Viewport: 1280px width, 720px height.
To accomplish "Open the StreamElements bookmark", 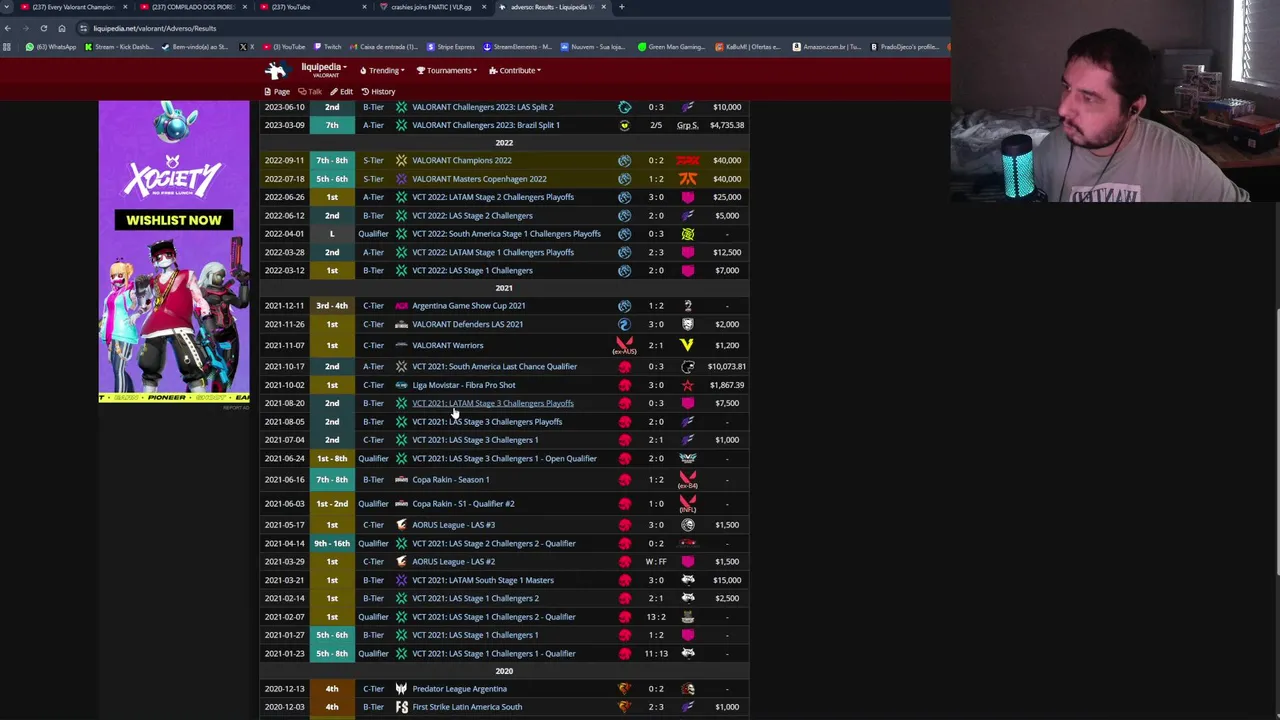I will (x=517, y=47).
